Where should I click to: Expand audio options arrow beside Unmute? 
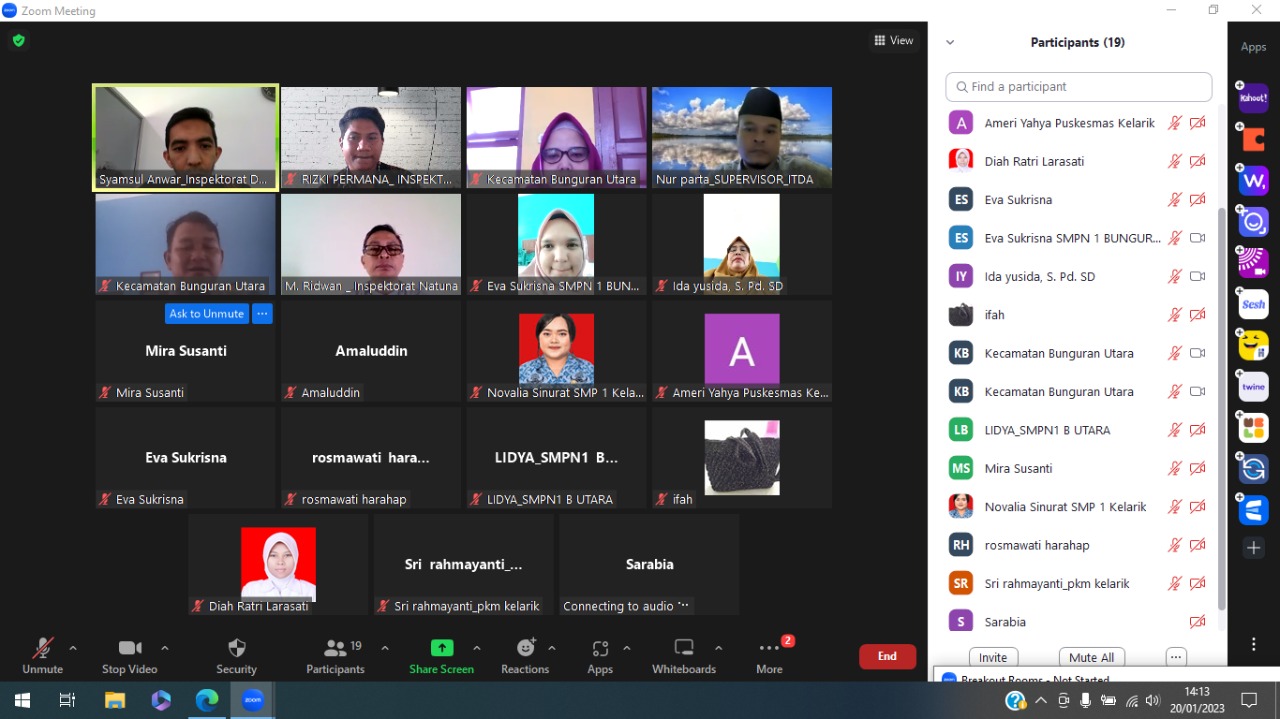click(x=73, y=648)
